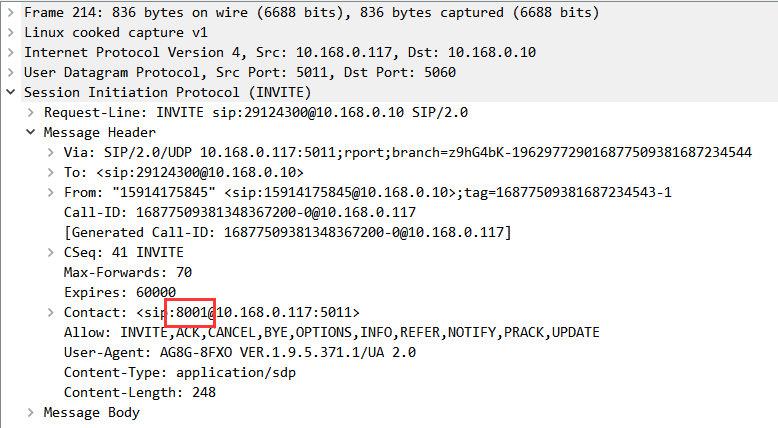Select the Call-ID header line
Image resolution: width=778 pixels, height=428 pixels.
240,212
